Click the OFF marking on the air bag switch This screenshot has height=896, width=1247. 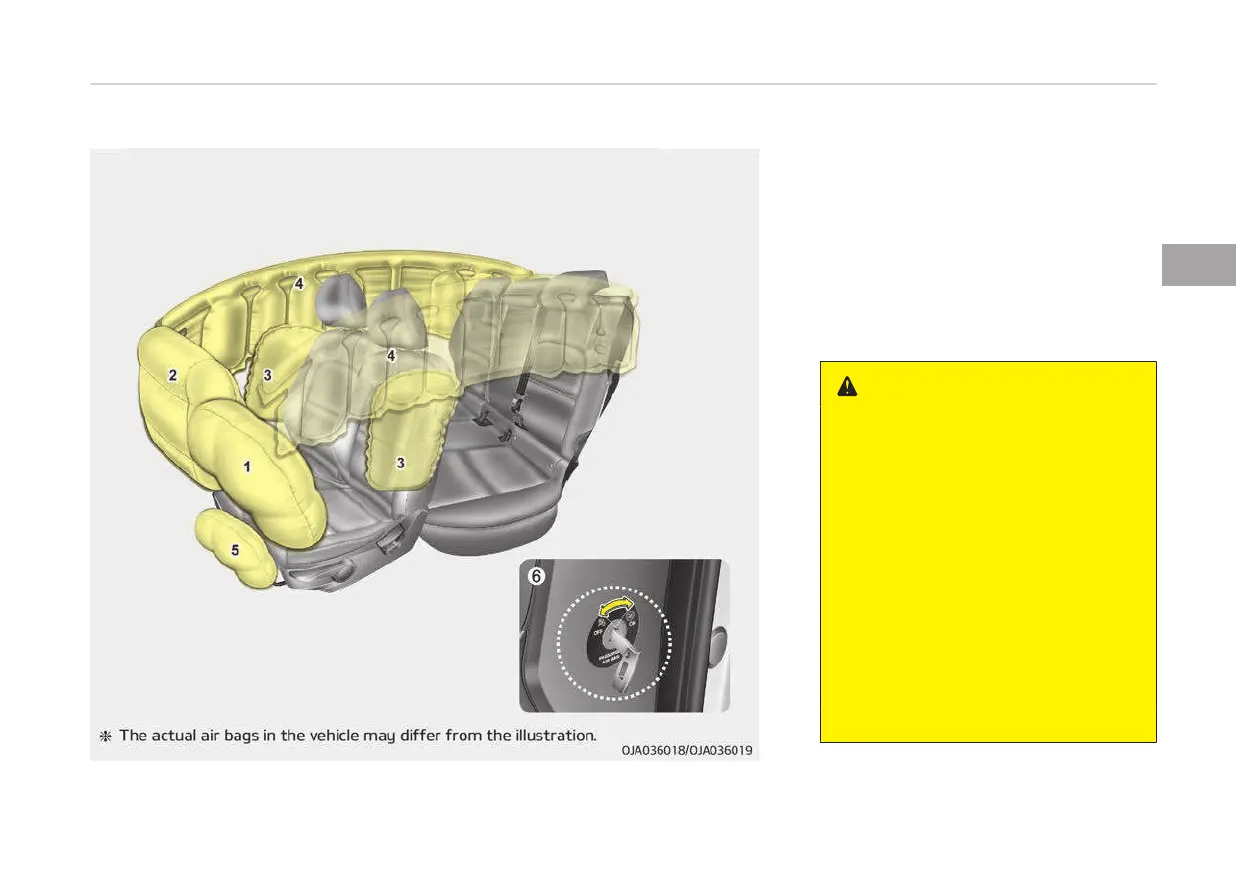pos(596,633)
